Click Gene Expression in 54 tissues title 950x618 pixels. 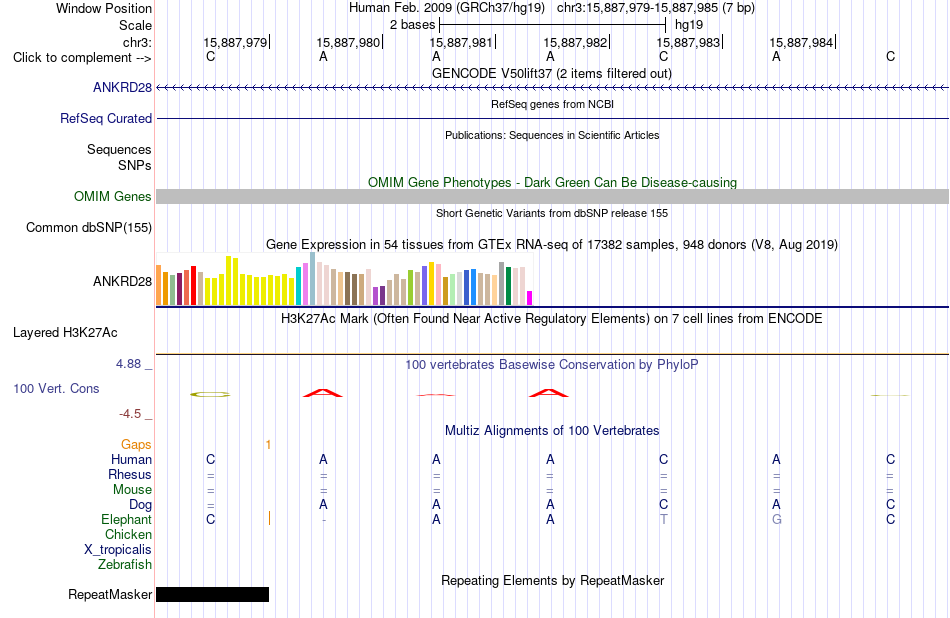(552, 245)
